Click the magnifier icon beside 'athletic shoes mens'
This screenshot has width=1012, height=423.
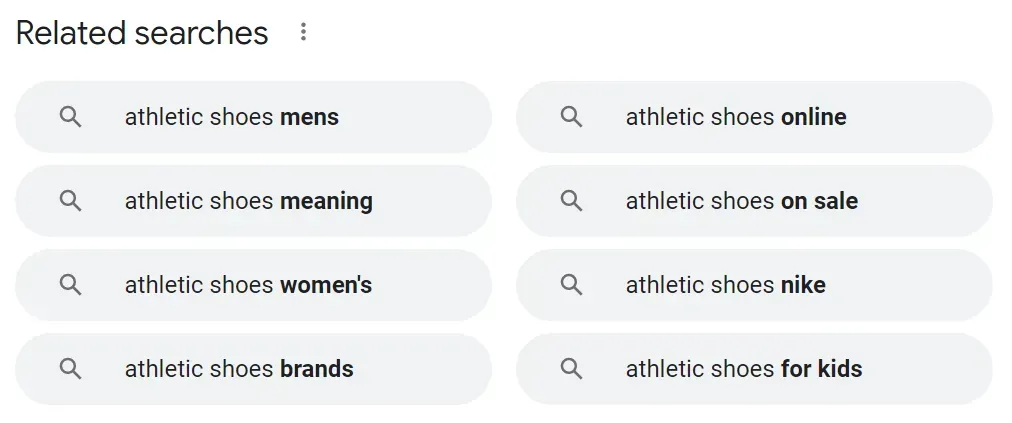pyautogui.click(x=70, y=117)
